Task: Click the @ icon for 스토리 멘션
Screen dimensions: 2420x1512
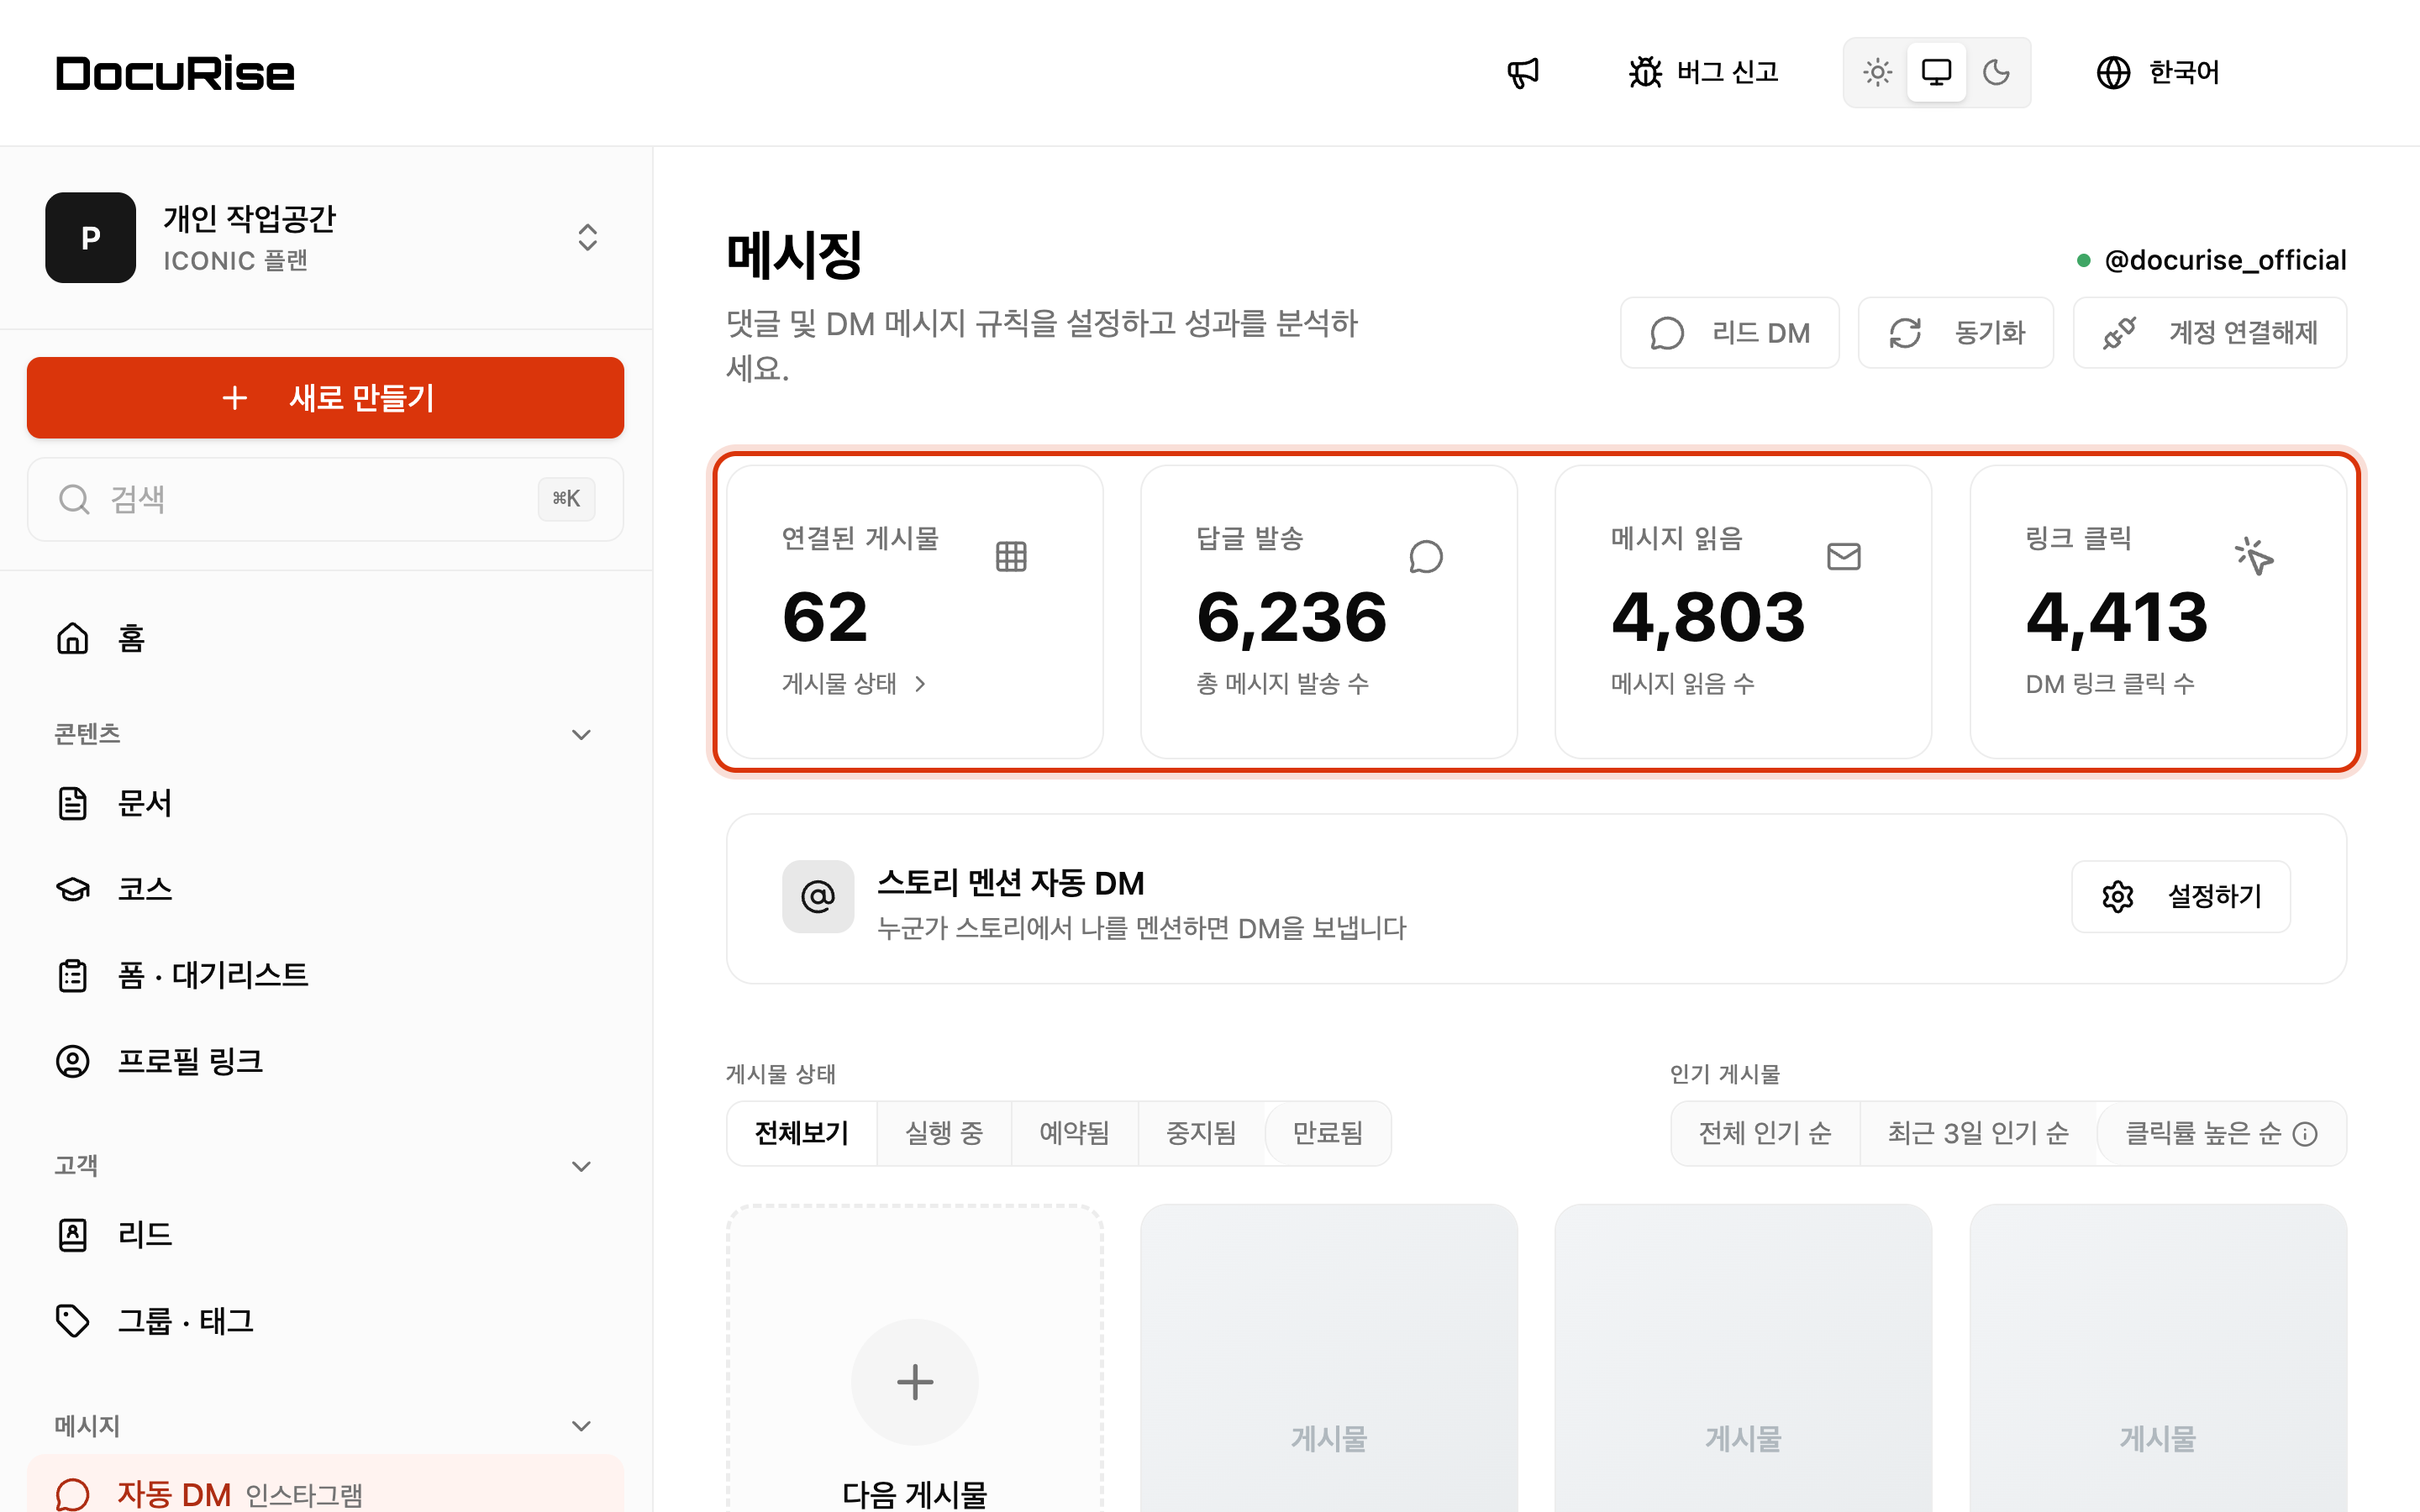Action: [x=818, y=896]
